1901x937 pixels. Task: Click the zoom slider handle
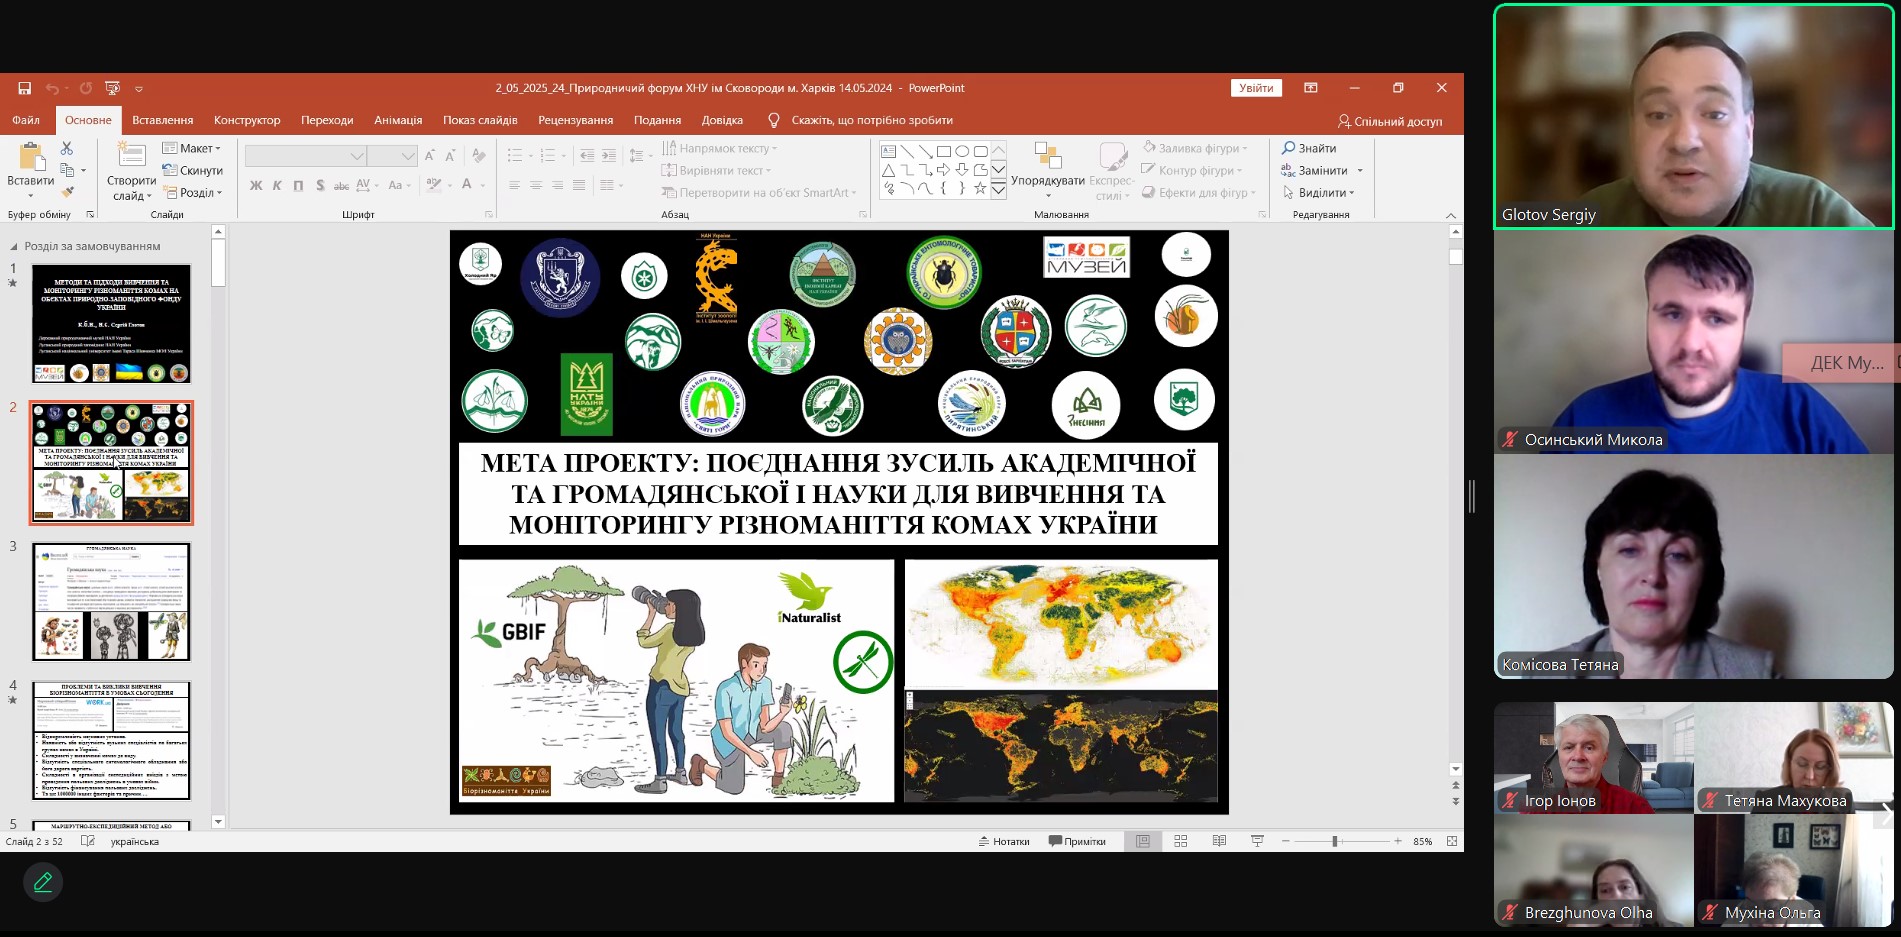tap(1335, 842)
